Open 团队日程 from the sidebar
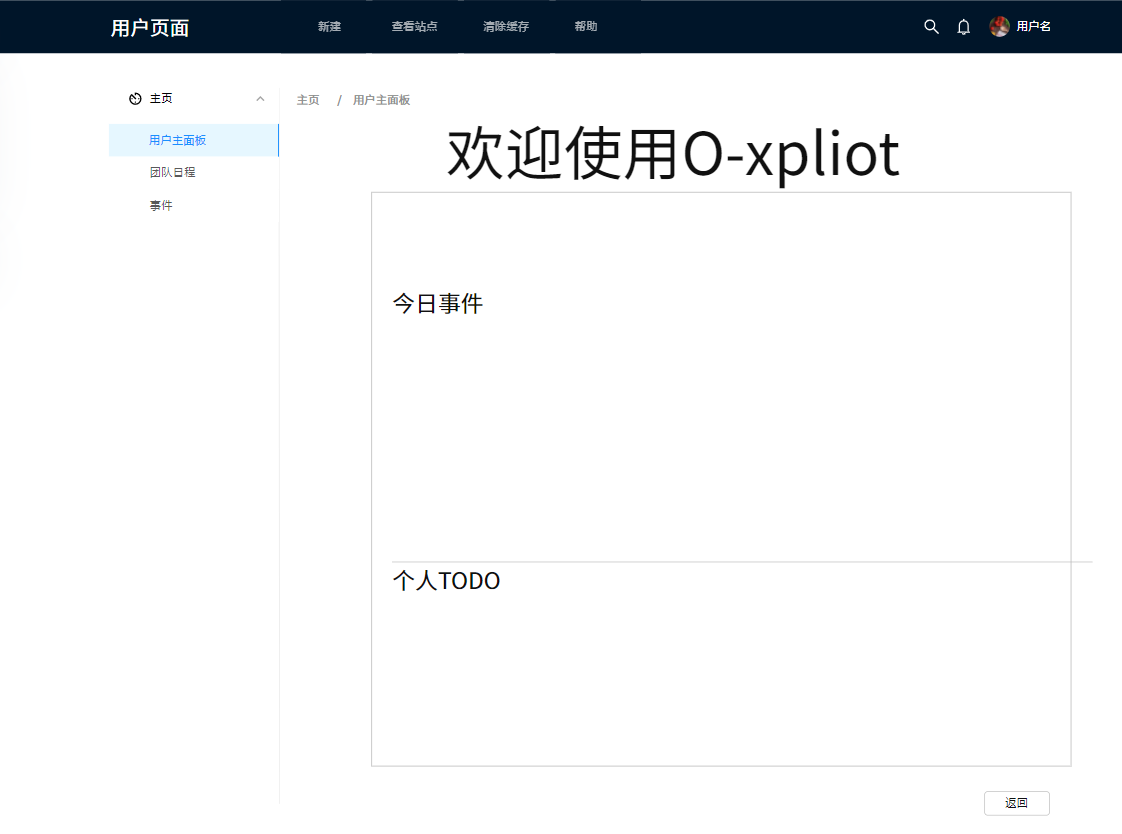The height and width of the screenshot is (834, 1122). 171,172
